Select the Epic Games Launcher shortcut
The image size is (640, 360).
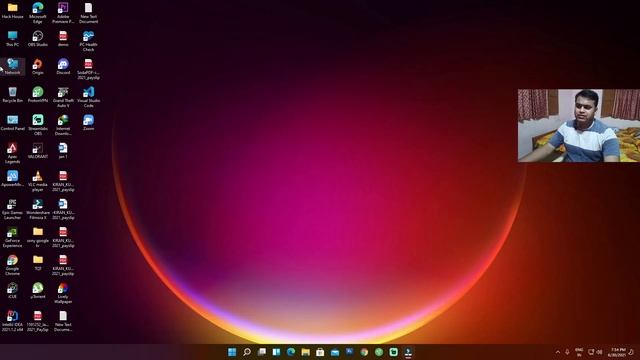click(x=12, y=209)
